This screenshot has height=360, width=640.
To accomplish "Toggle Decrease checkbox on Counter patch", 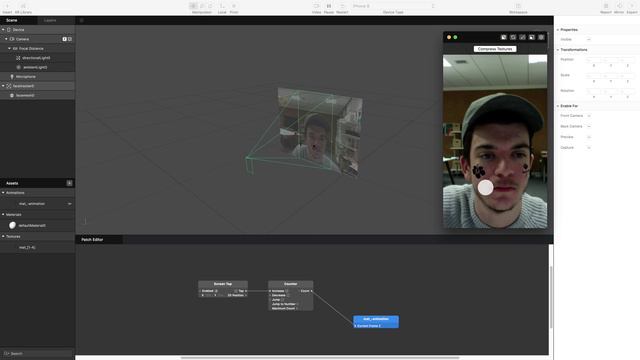I will (288, 295).
